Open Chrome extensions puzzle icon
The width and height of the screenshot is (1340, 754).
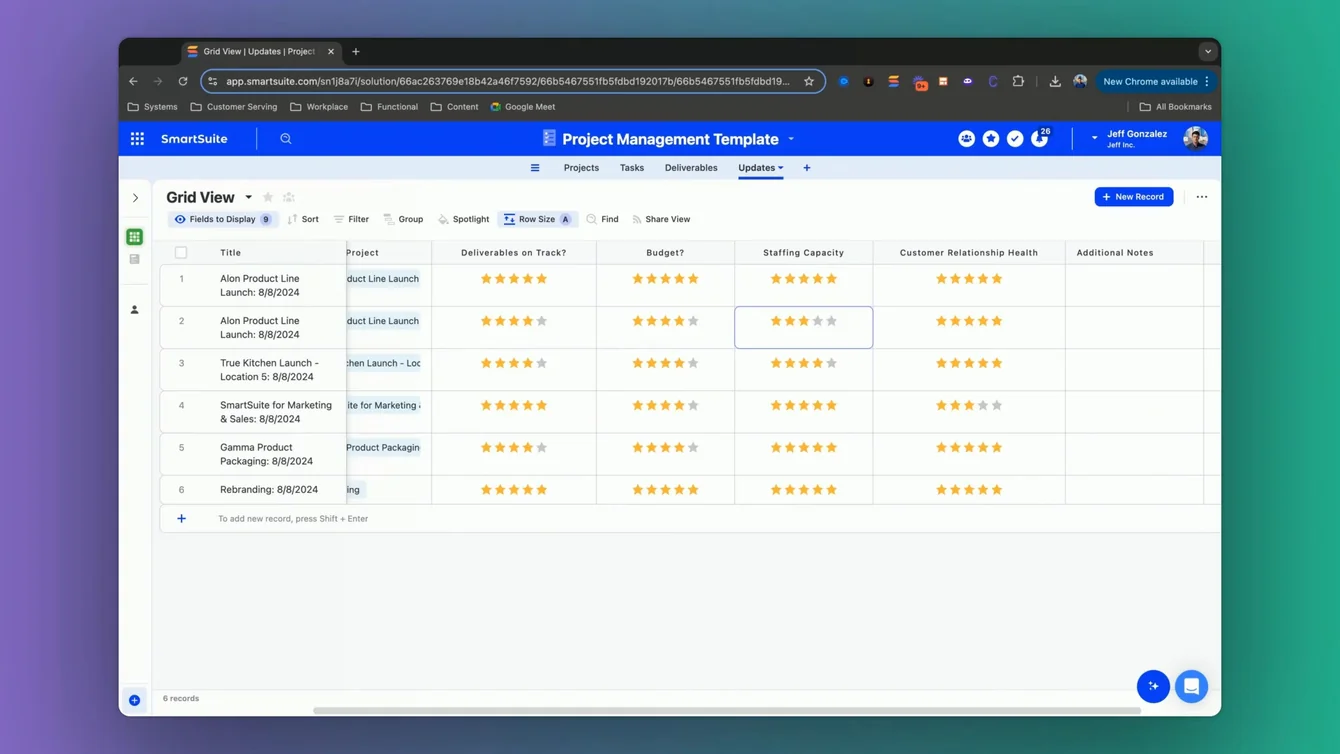[1018, 81]
